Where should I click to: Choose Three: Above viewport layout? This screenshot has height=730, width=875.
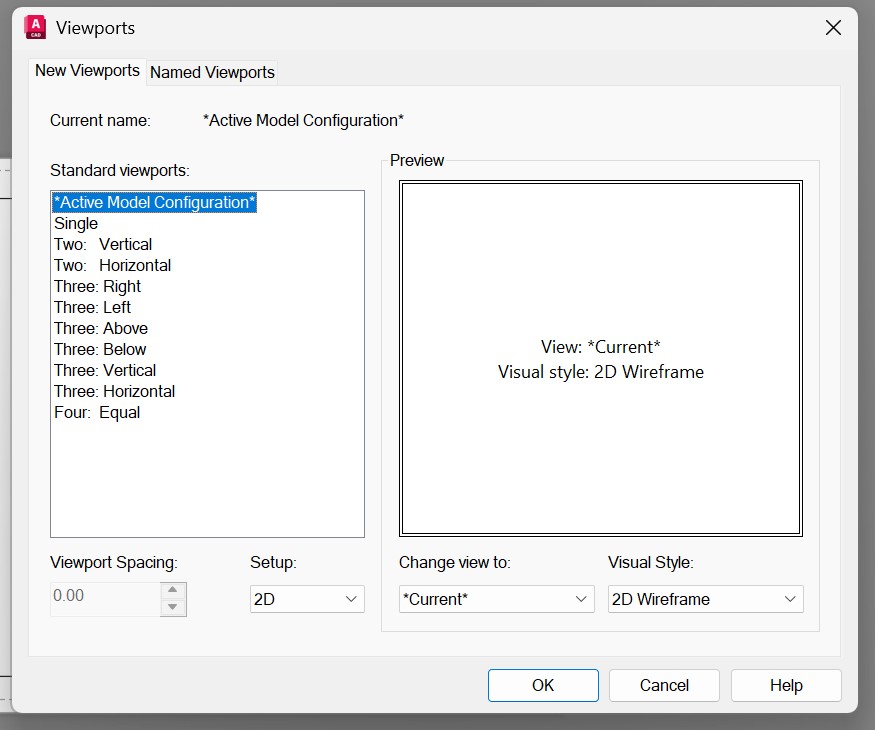[x=101, y=328]
